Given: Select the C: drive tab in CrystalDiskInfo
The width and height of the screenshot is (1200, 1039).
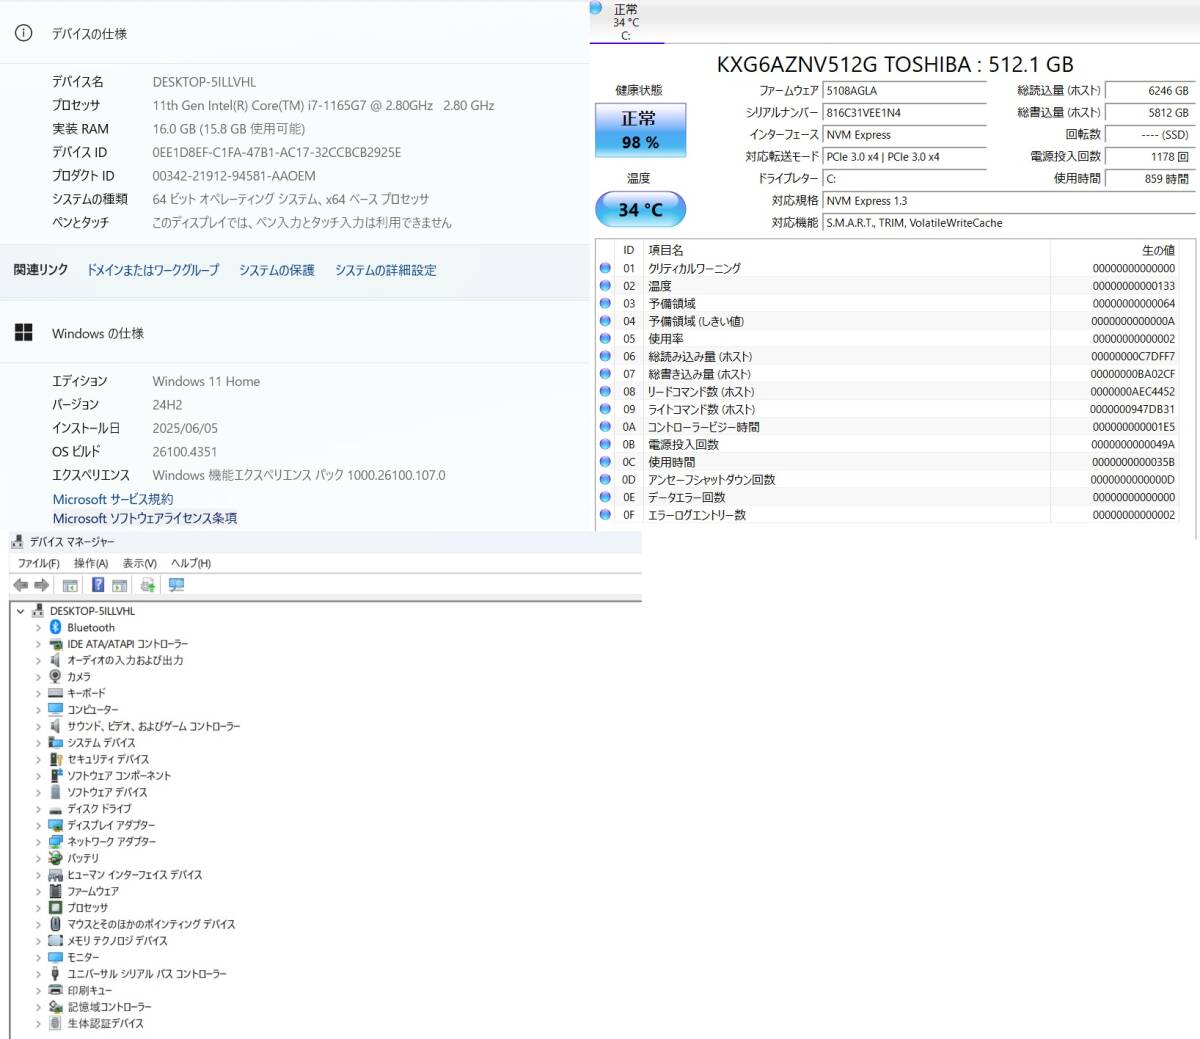Looking at the screenshot, I should click(x=626, y=23).
